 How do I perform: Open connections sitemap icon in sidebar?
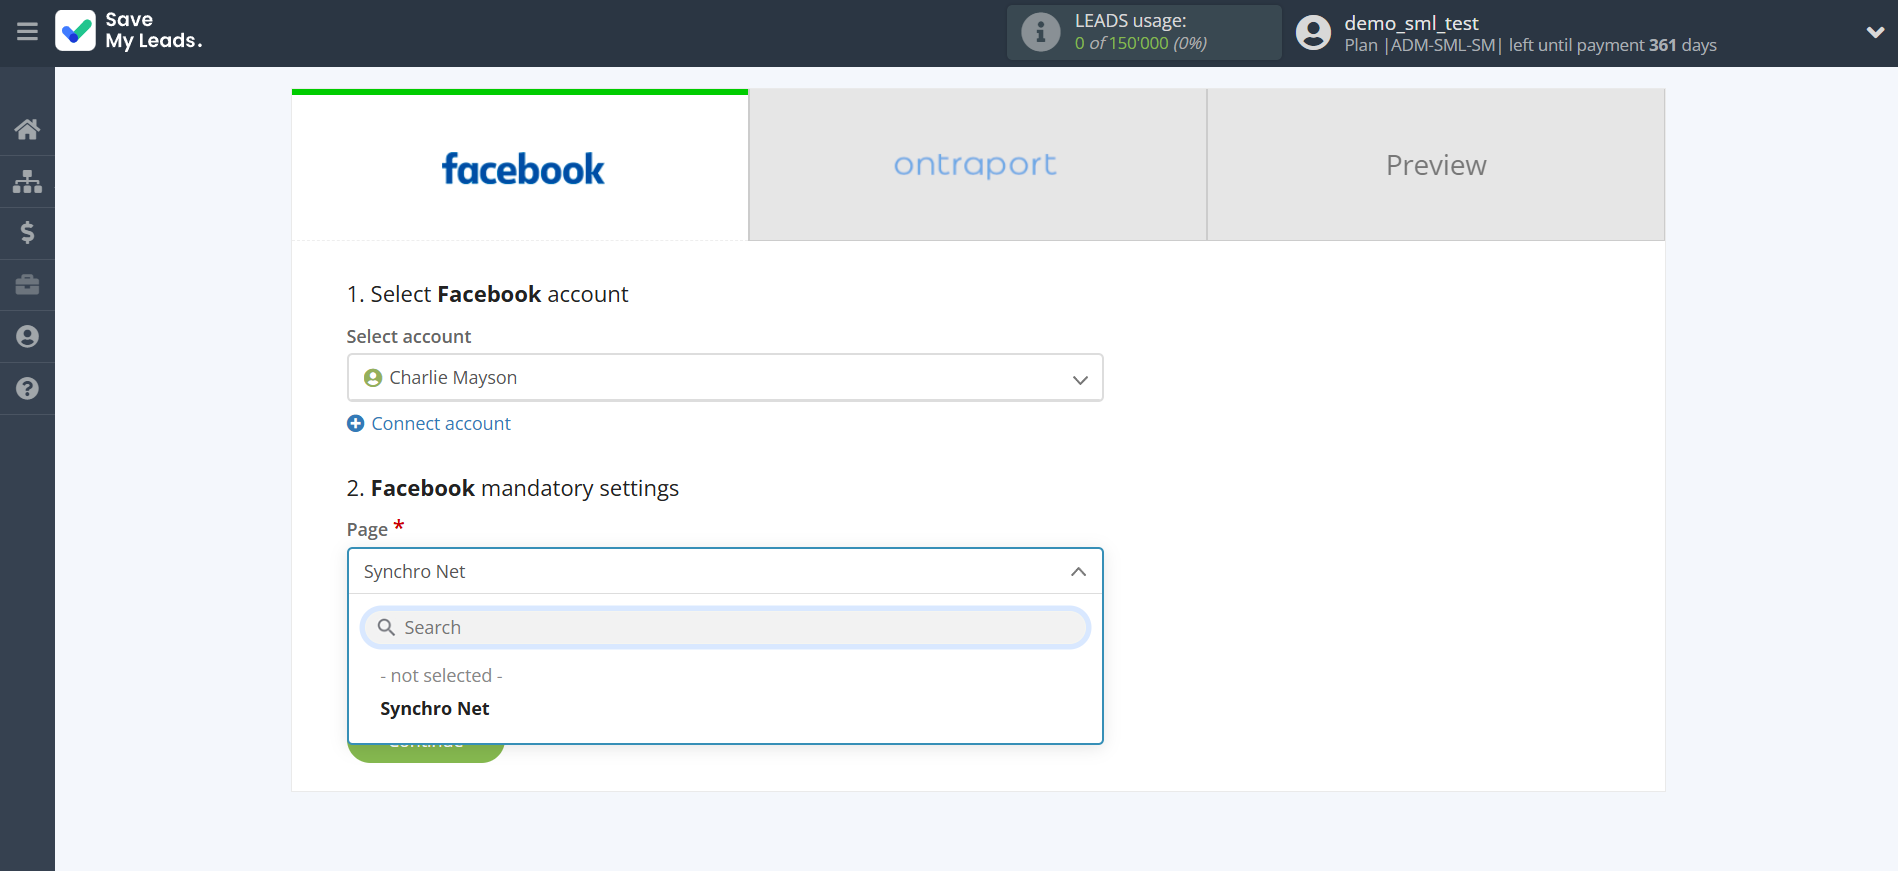click(27, 181)
